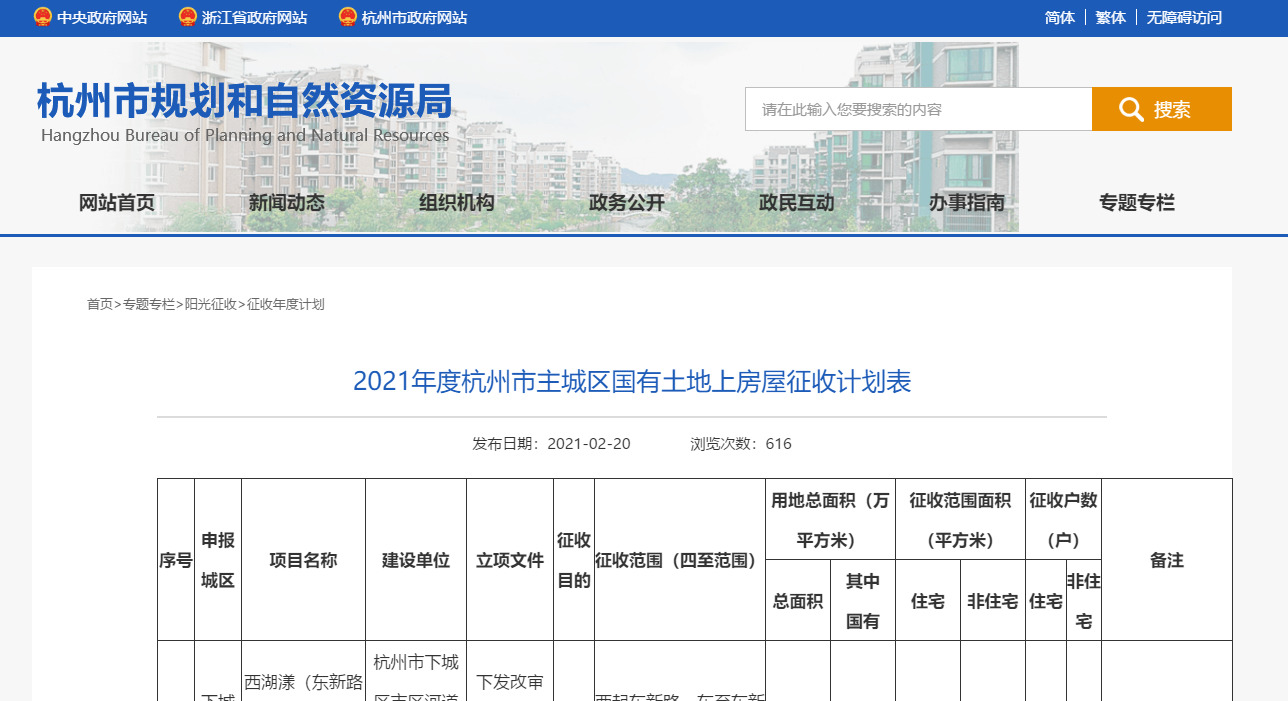Click the orange 搜索 button
The height and width of the screenshot is (701, 1288).
pos(1162,109)
